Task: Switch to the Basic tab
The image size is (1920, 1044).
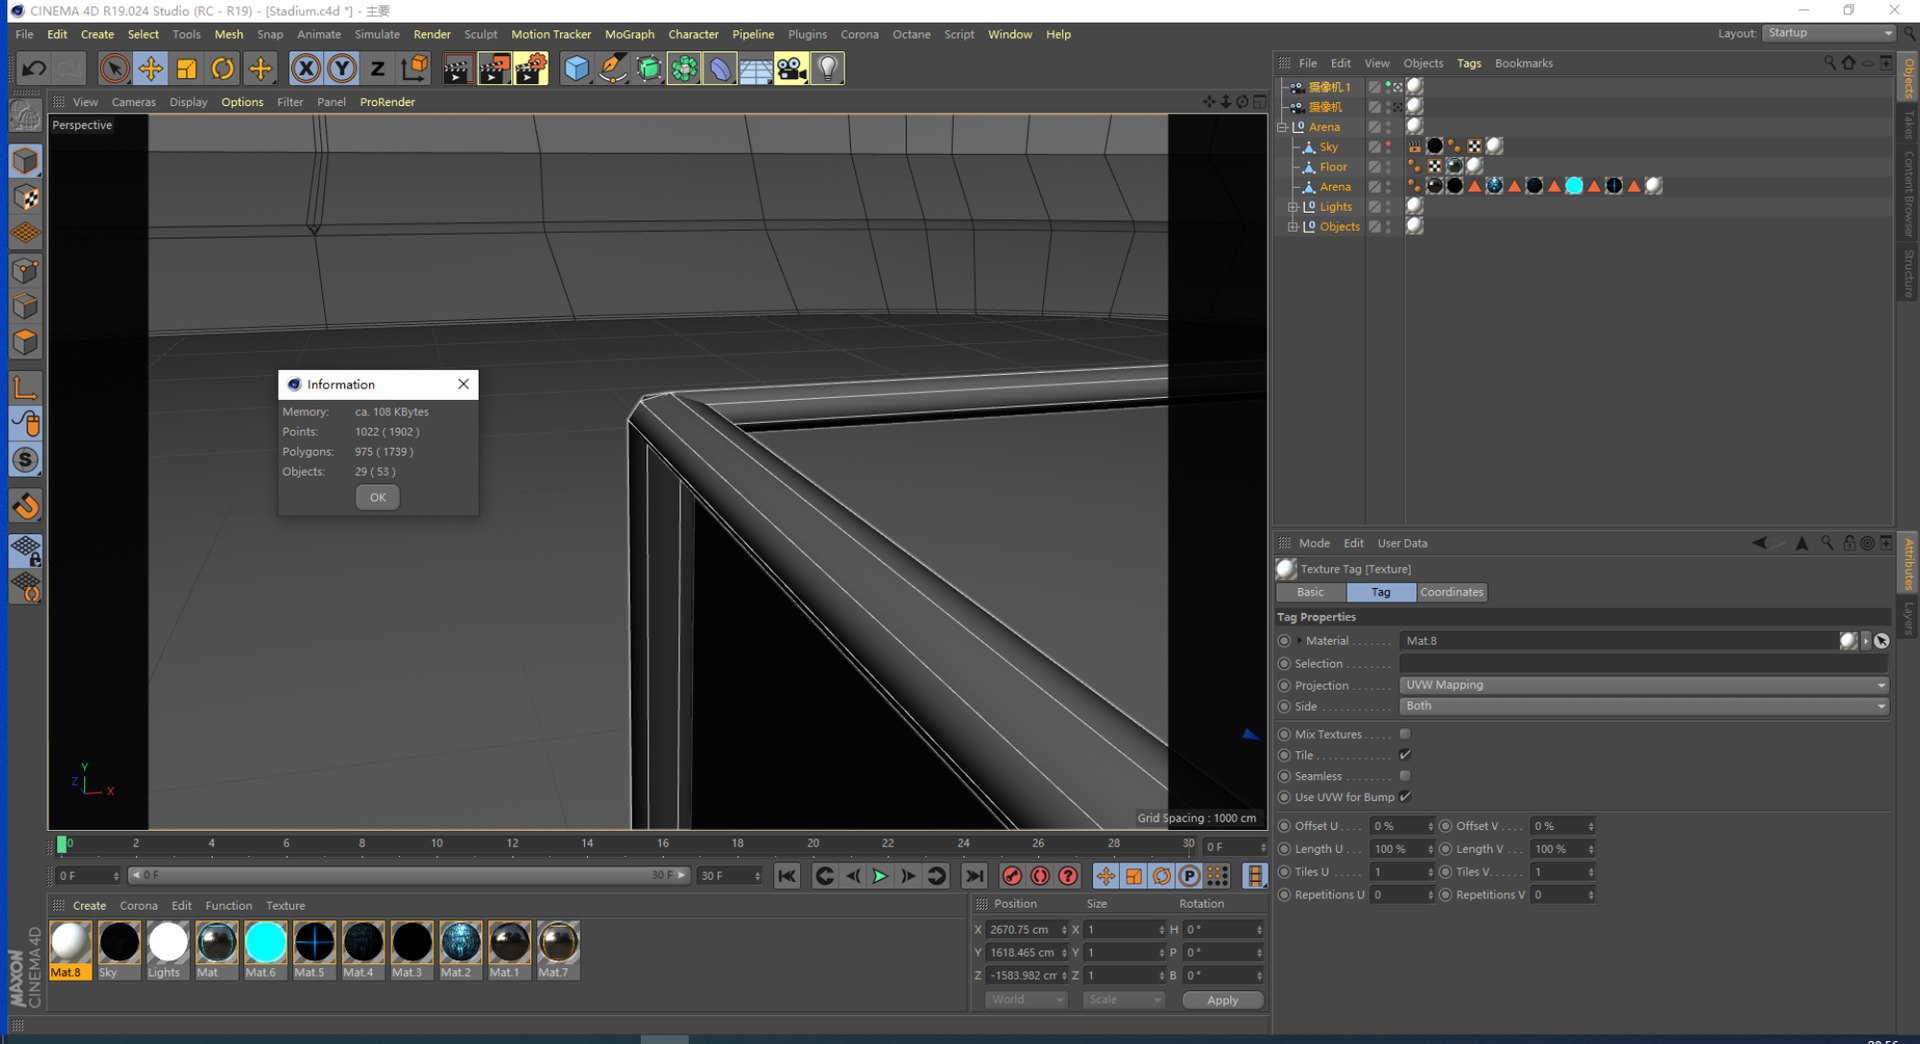Action: [x=1310, y=592]
